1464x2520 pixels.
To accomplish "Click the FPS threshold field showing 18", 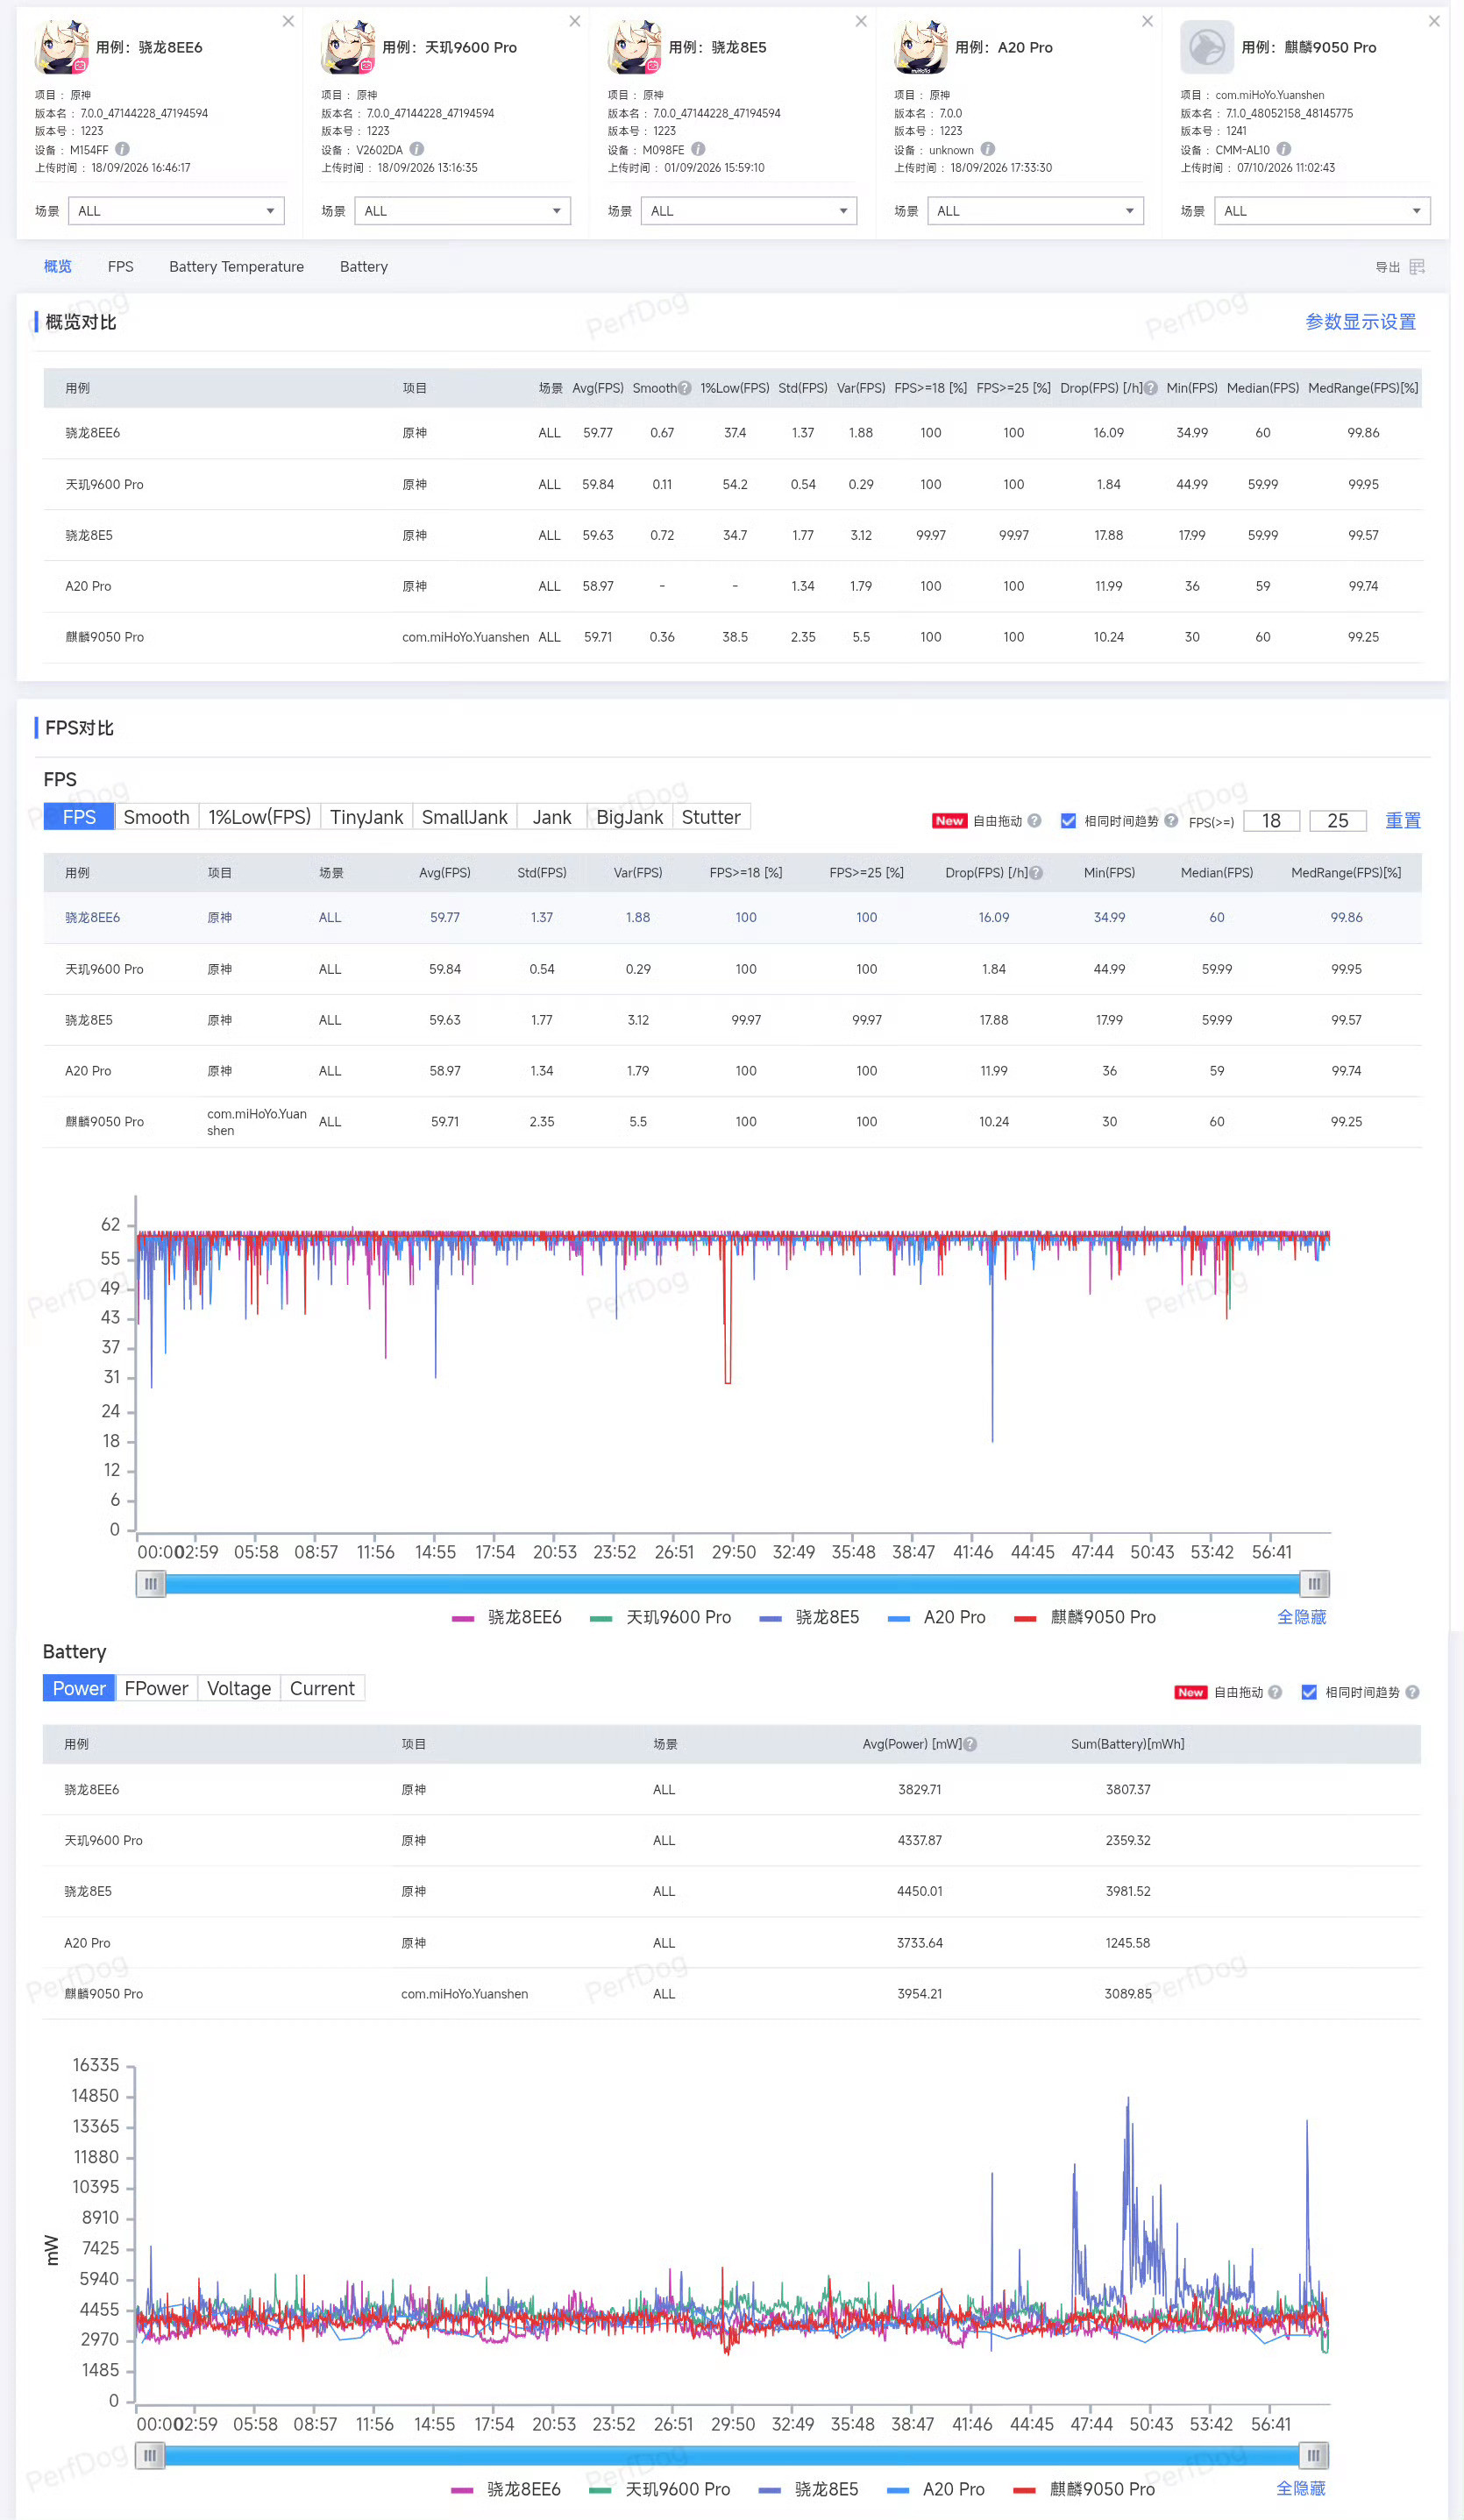I will [x=1271, y=821].
